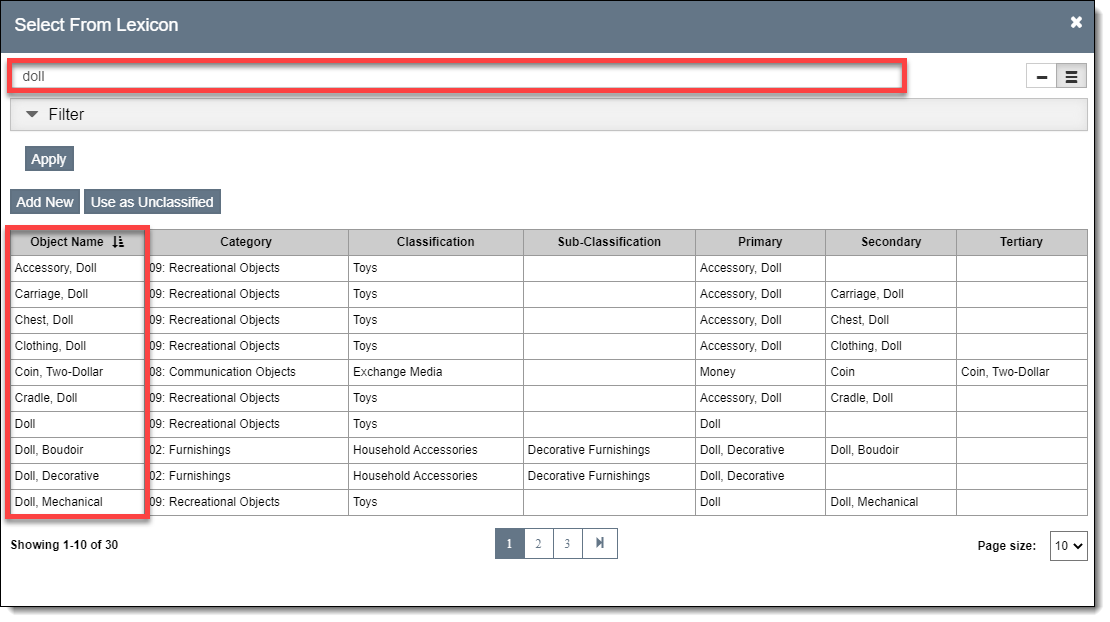Select the 'Doll, Boudoir' object name
This screenshot has height=622, width=1110.
49,450
